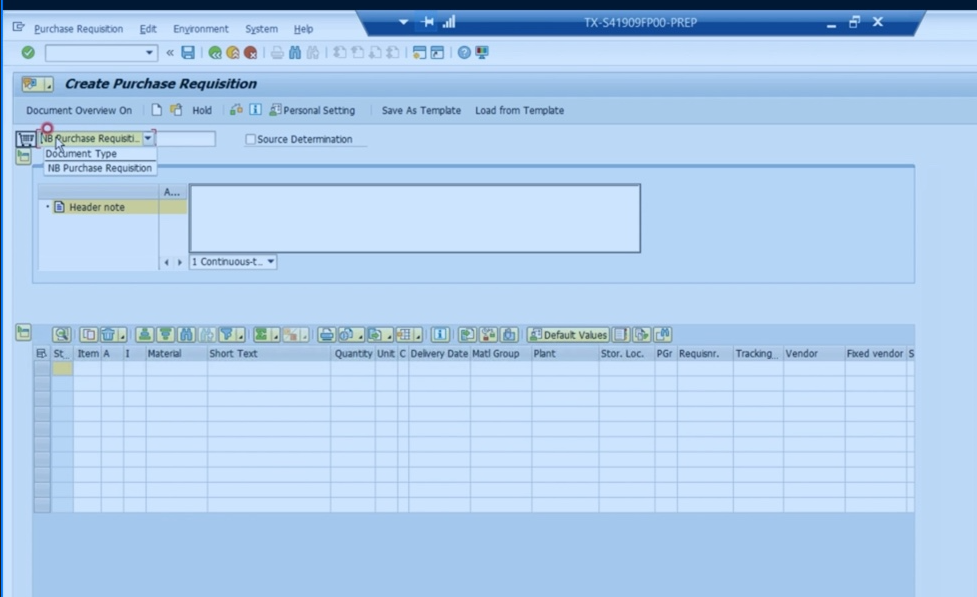Click the Delete trash icon in item toolbar
977x597 pixels.
108,335
